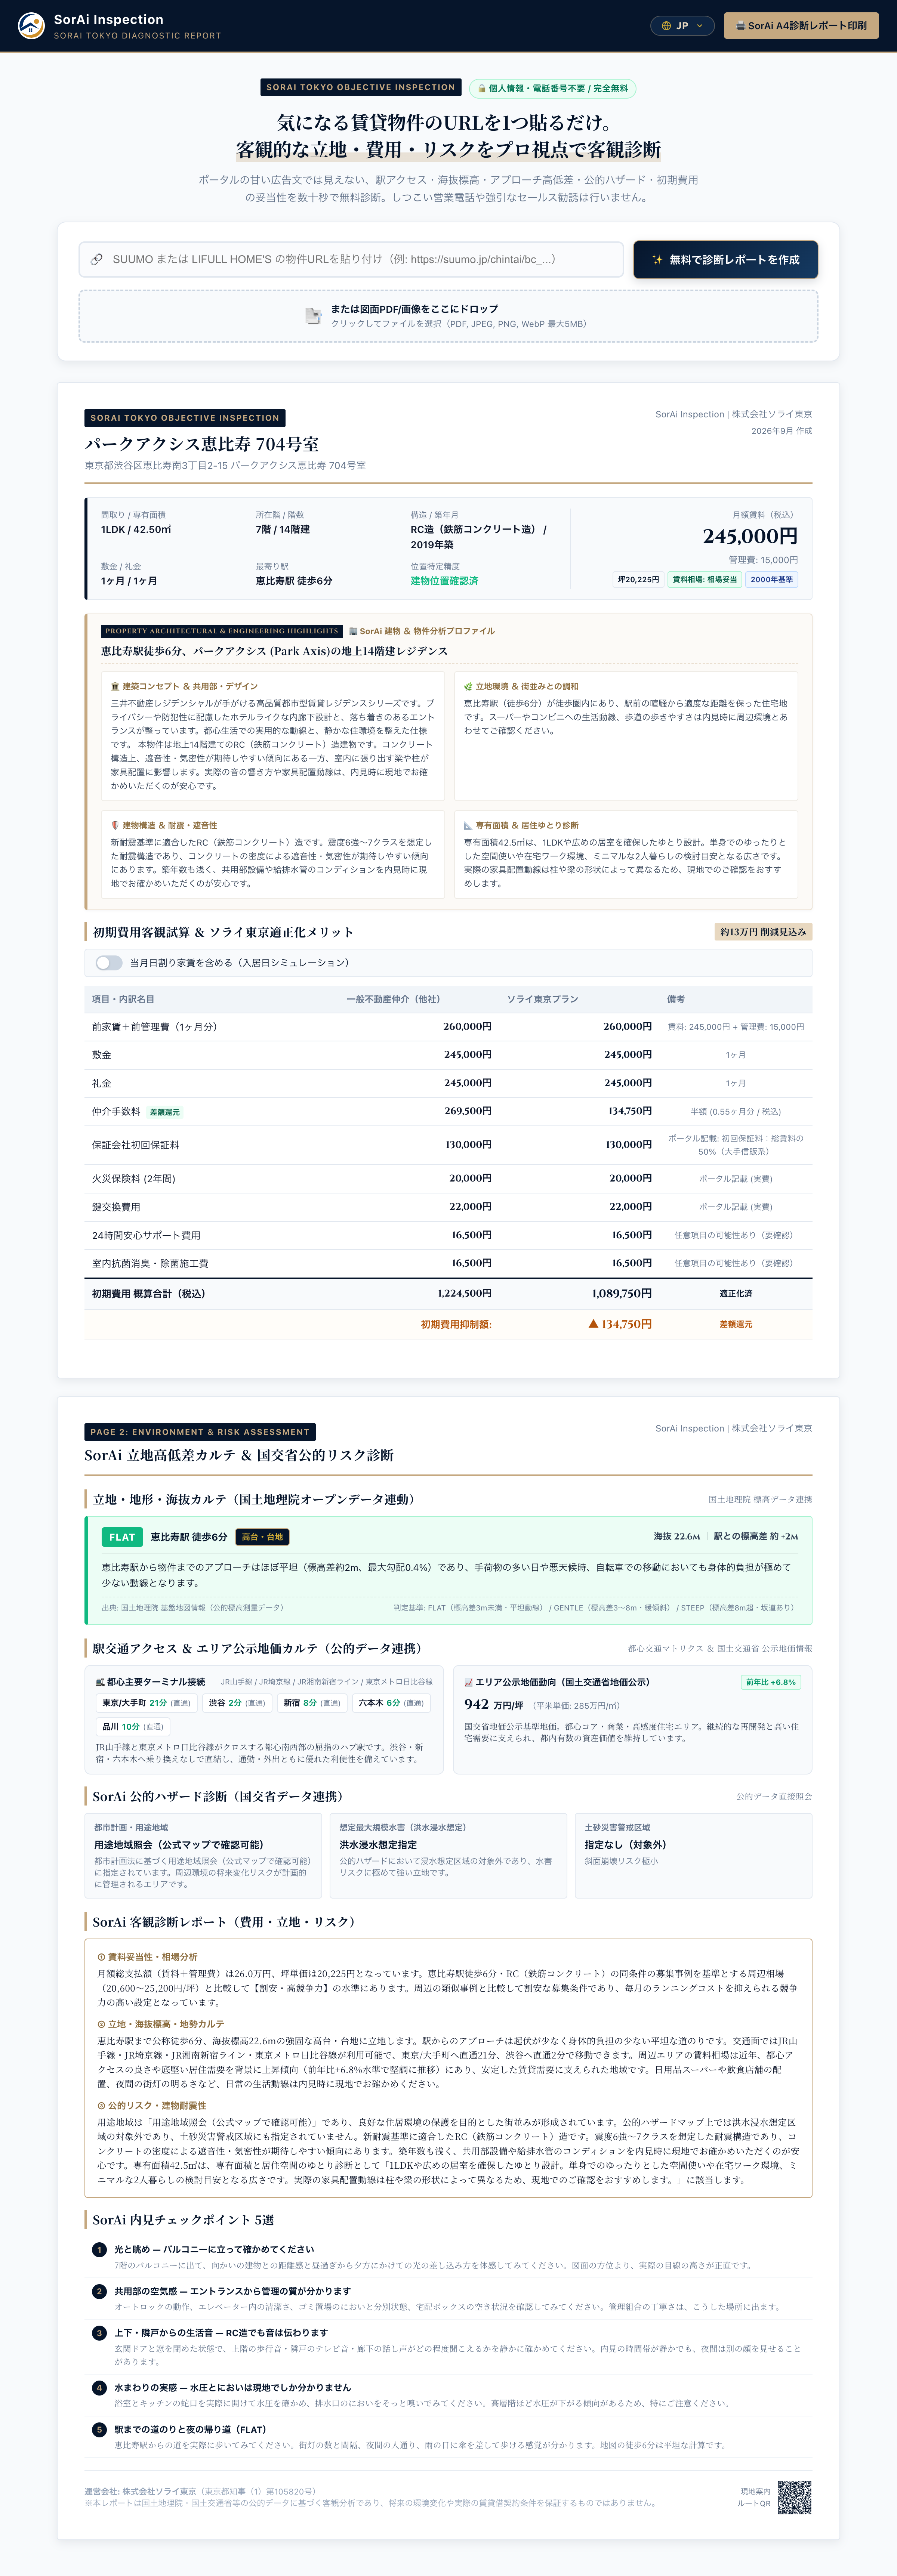Click the エリア公示地価動向 chart icon
Image resolution: width=897 pixels, height=2576 pixels.
468,1682
